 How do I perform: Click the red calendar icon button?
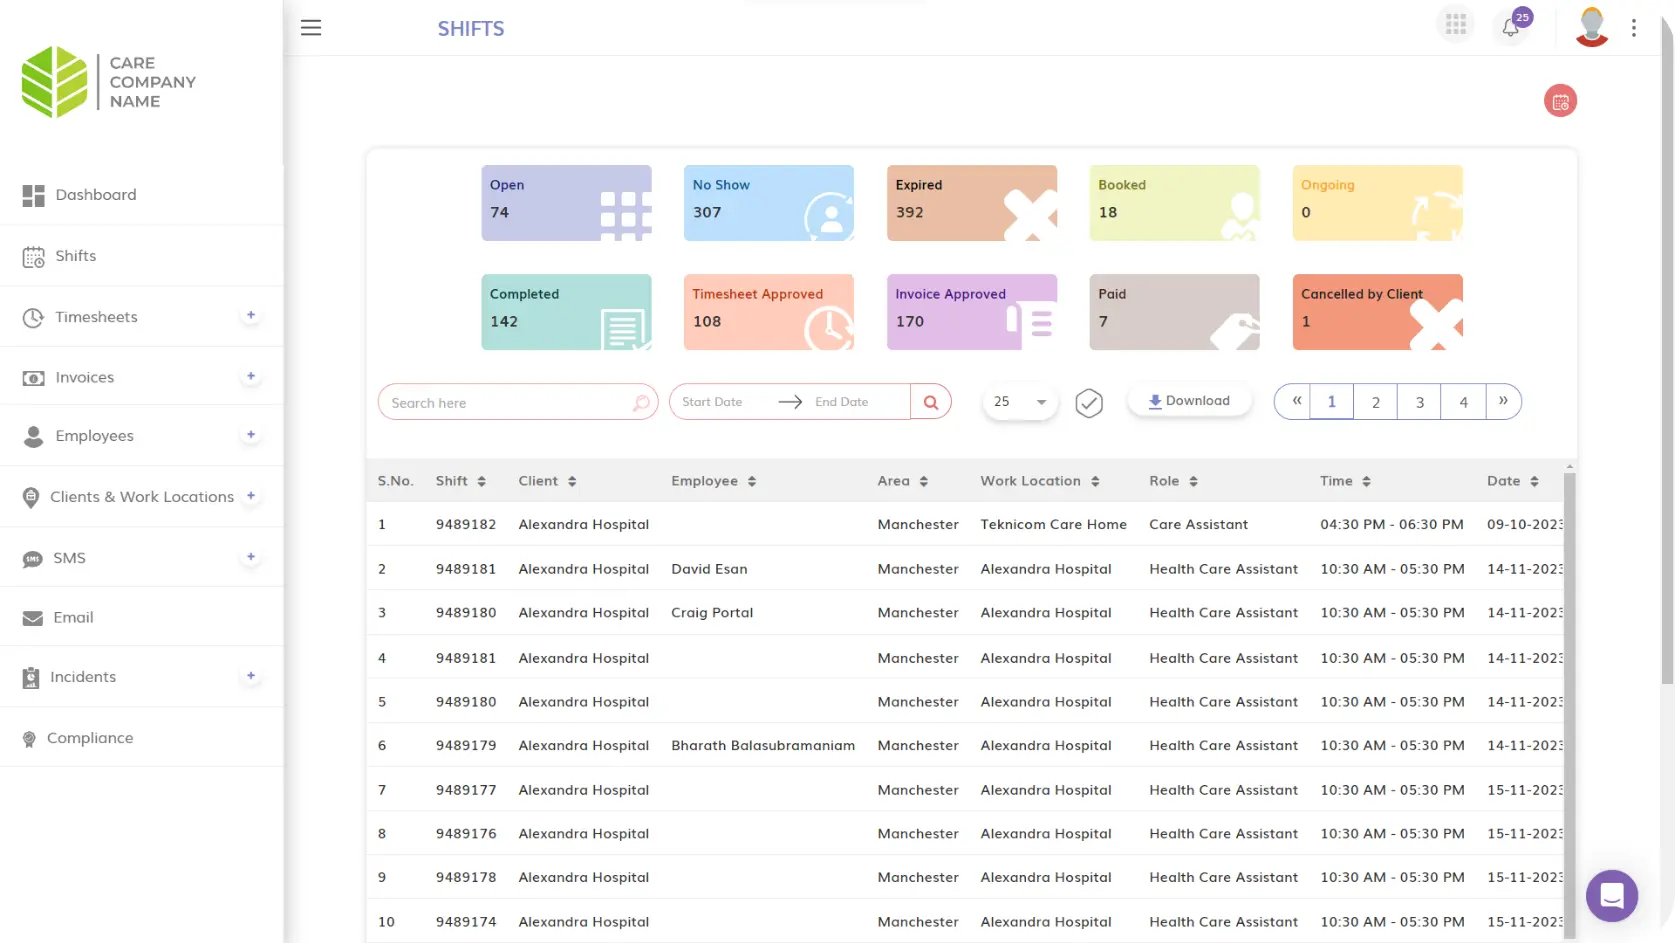(x=1560, y=101)
